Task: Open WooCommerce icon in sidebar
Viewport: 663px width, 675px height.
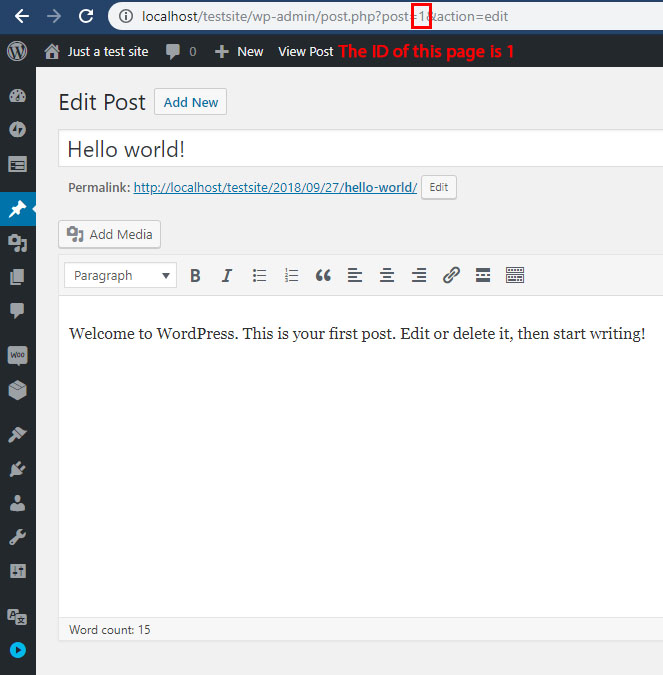Action: pos(18,356)
